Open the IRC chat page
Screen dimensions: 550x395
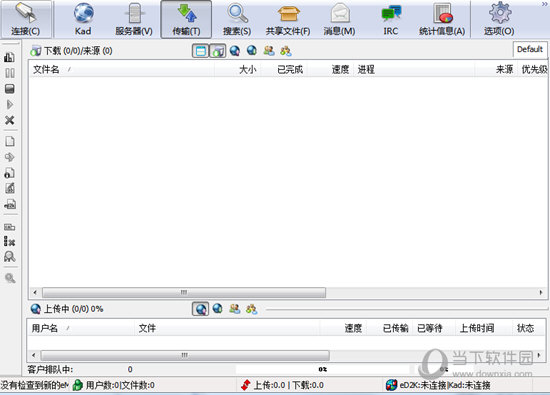391,19
